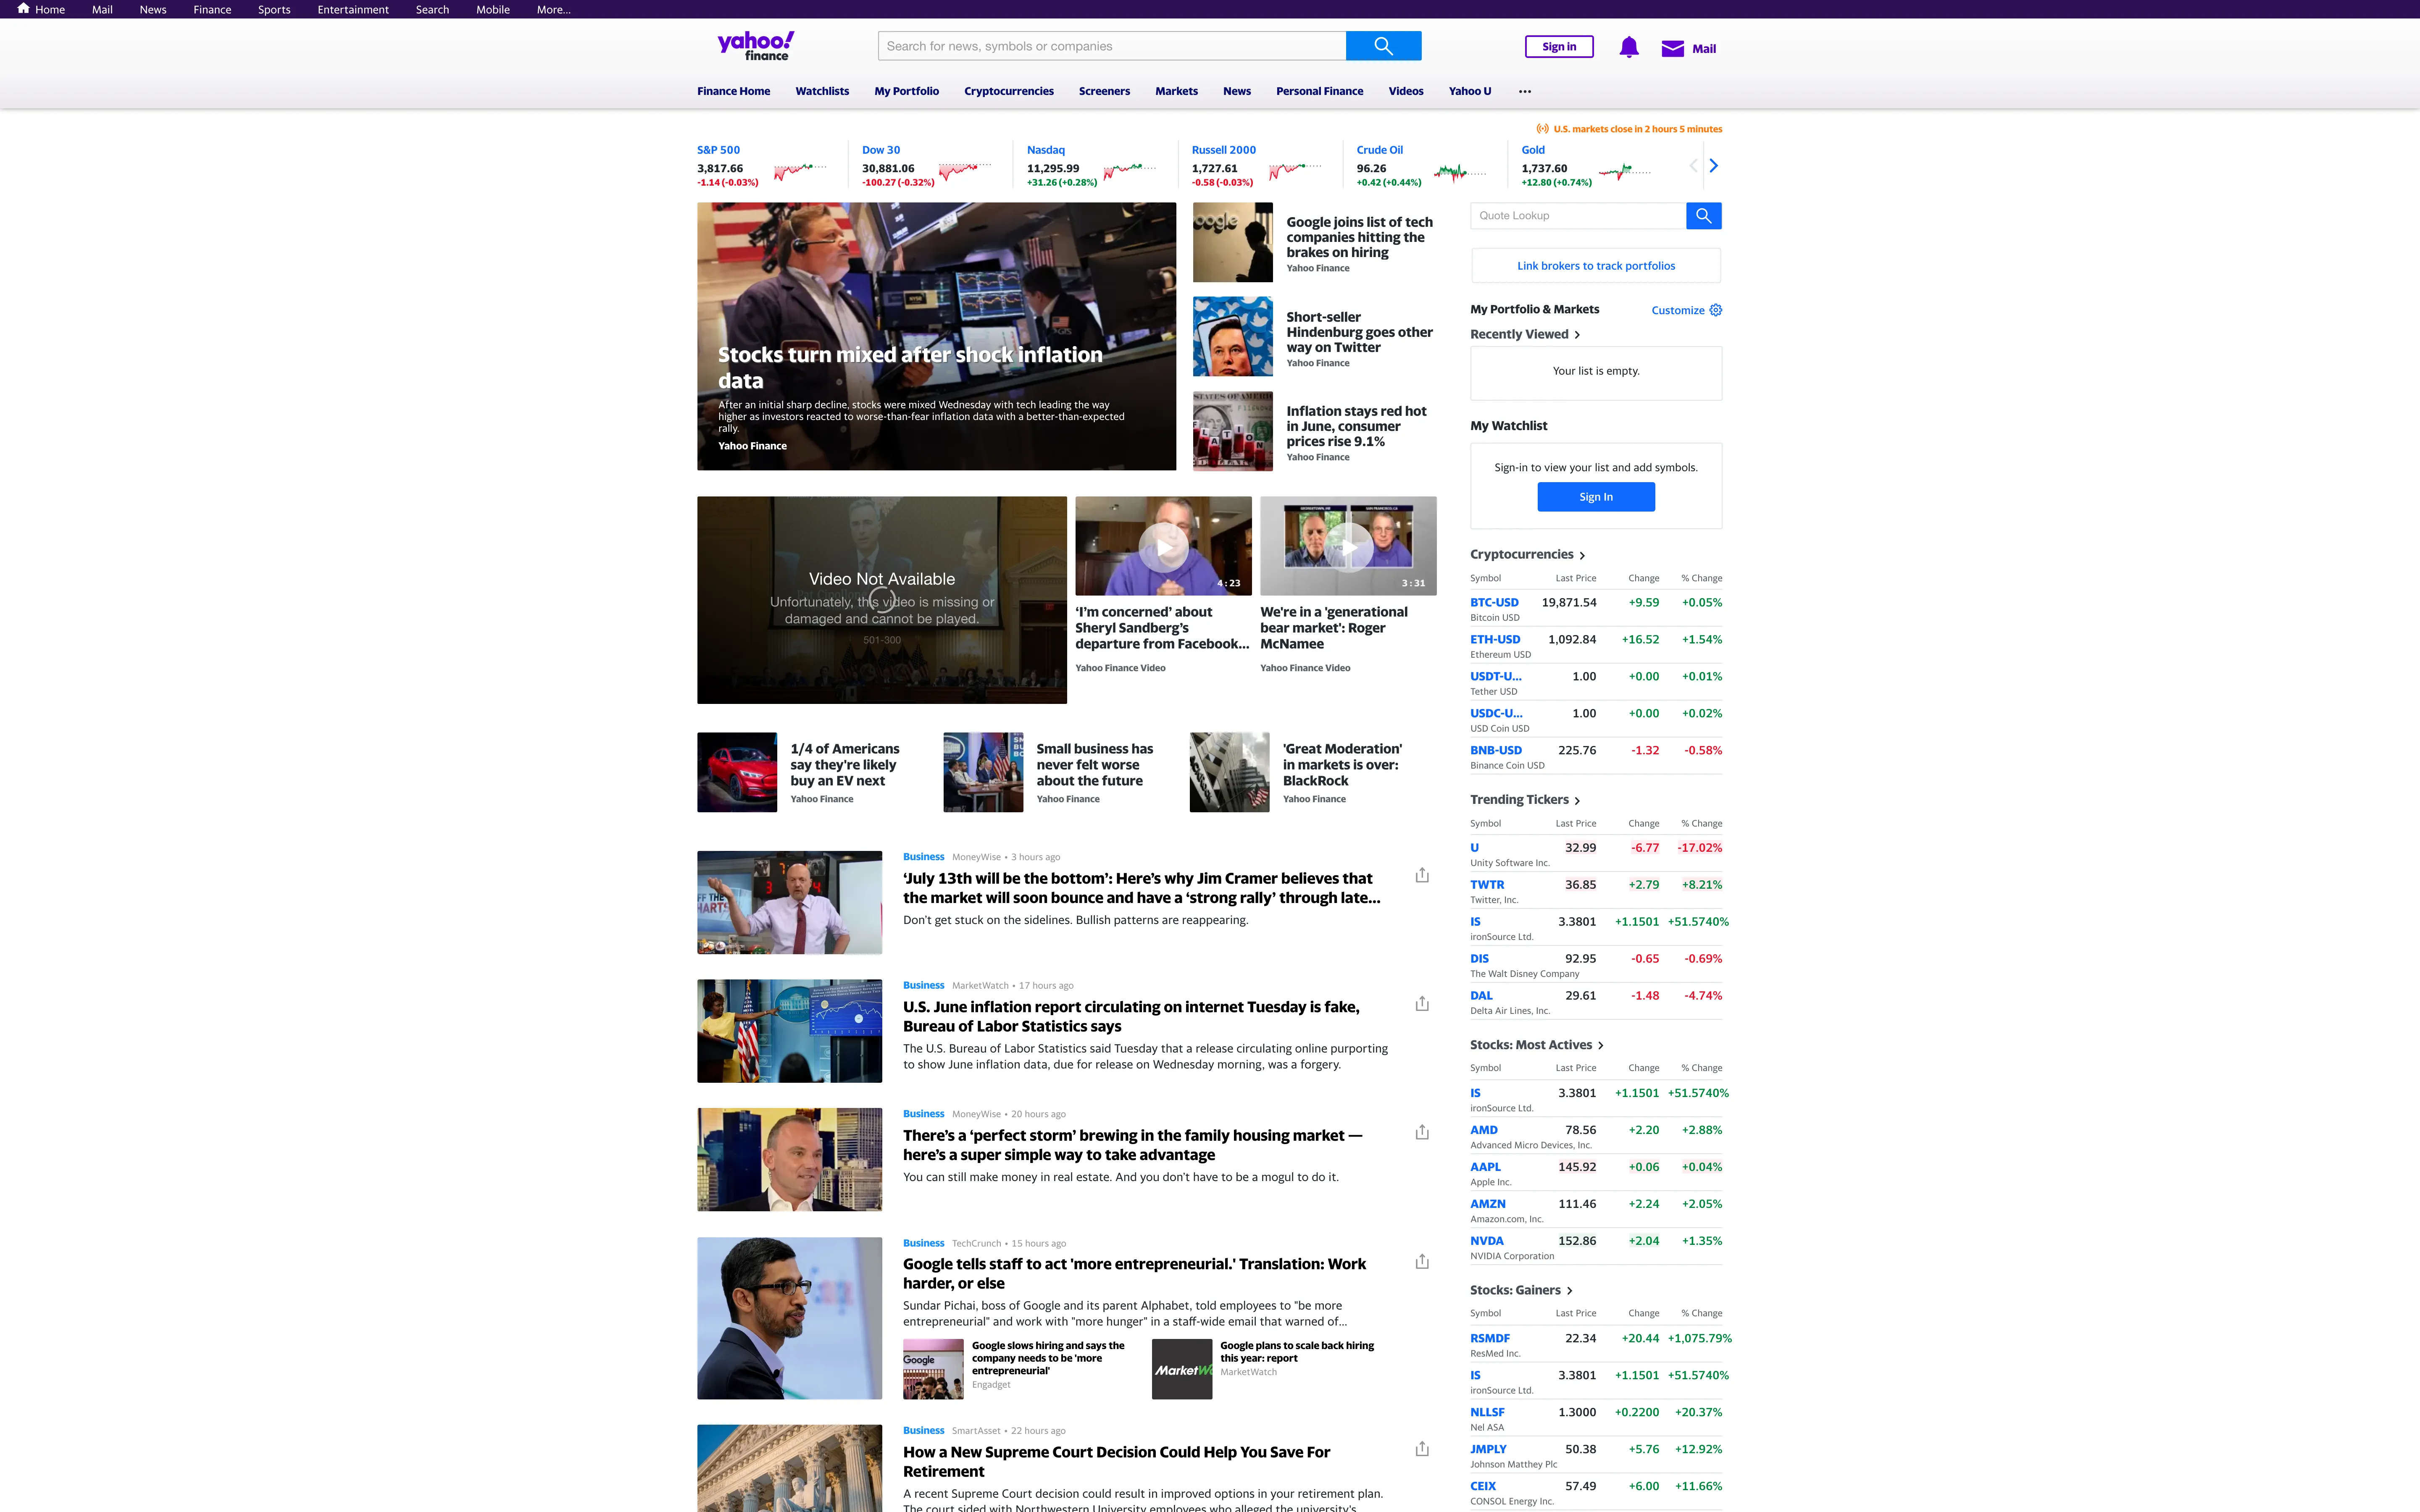Open Mail via the envelope icon
Screen dimensions: 2420x1512
[x=1672, y=47]
